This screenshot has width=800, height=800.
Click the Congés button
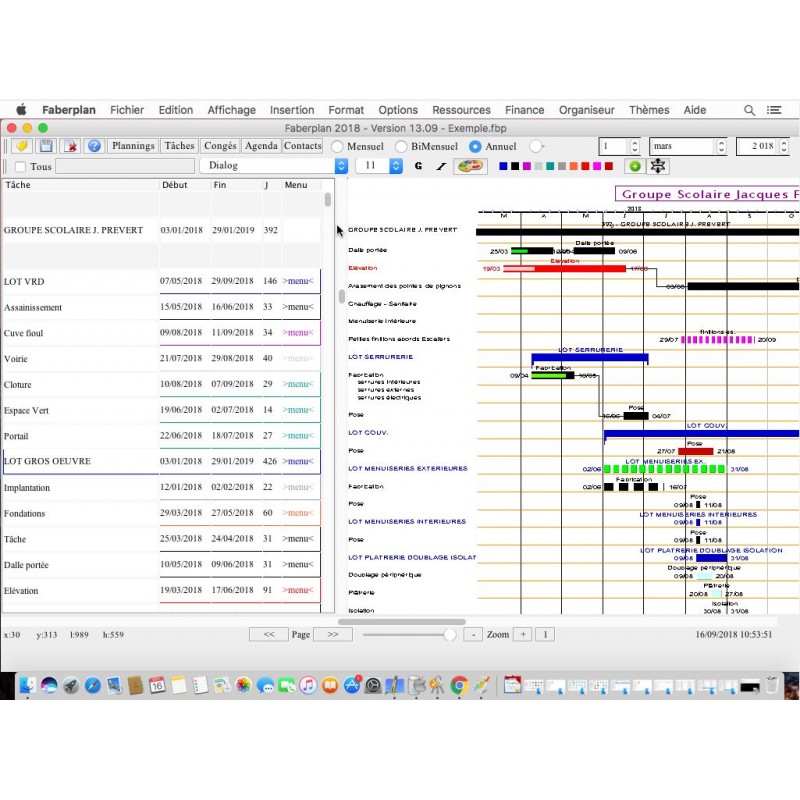click(220, 146)
